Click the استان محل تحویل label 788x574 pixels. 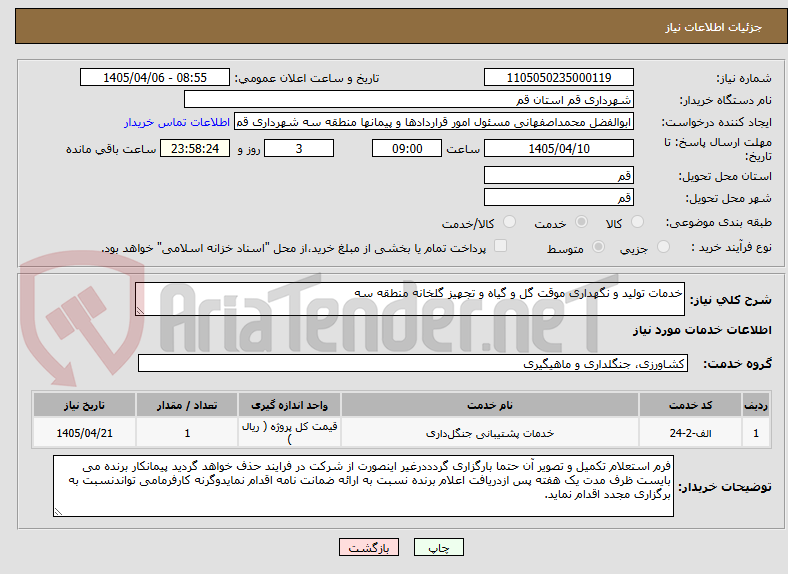[725, 176]
